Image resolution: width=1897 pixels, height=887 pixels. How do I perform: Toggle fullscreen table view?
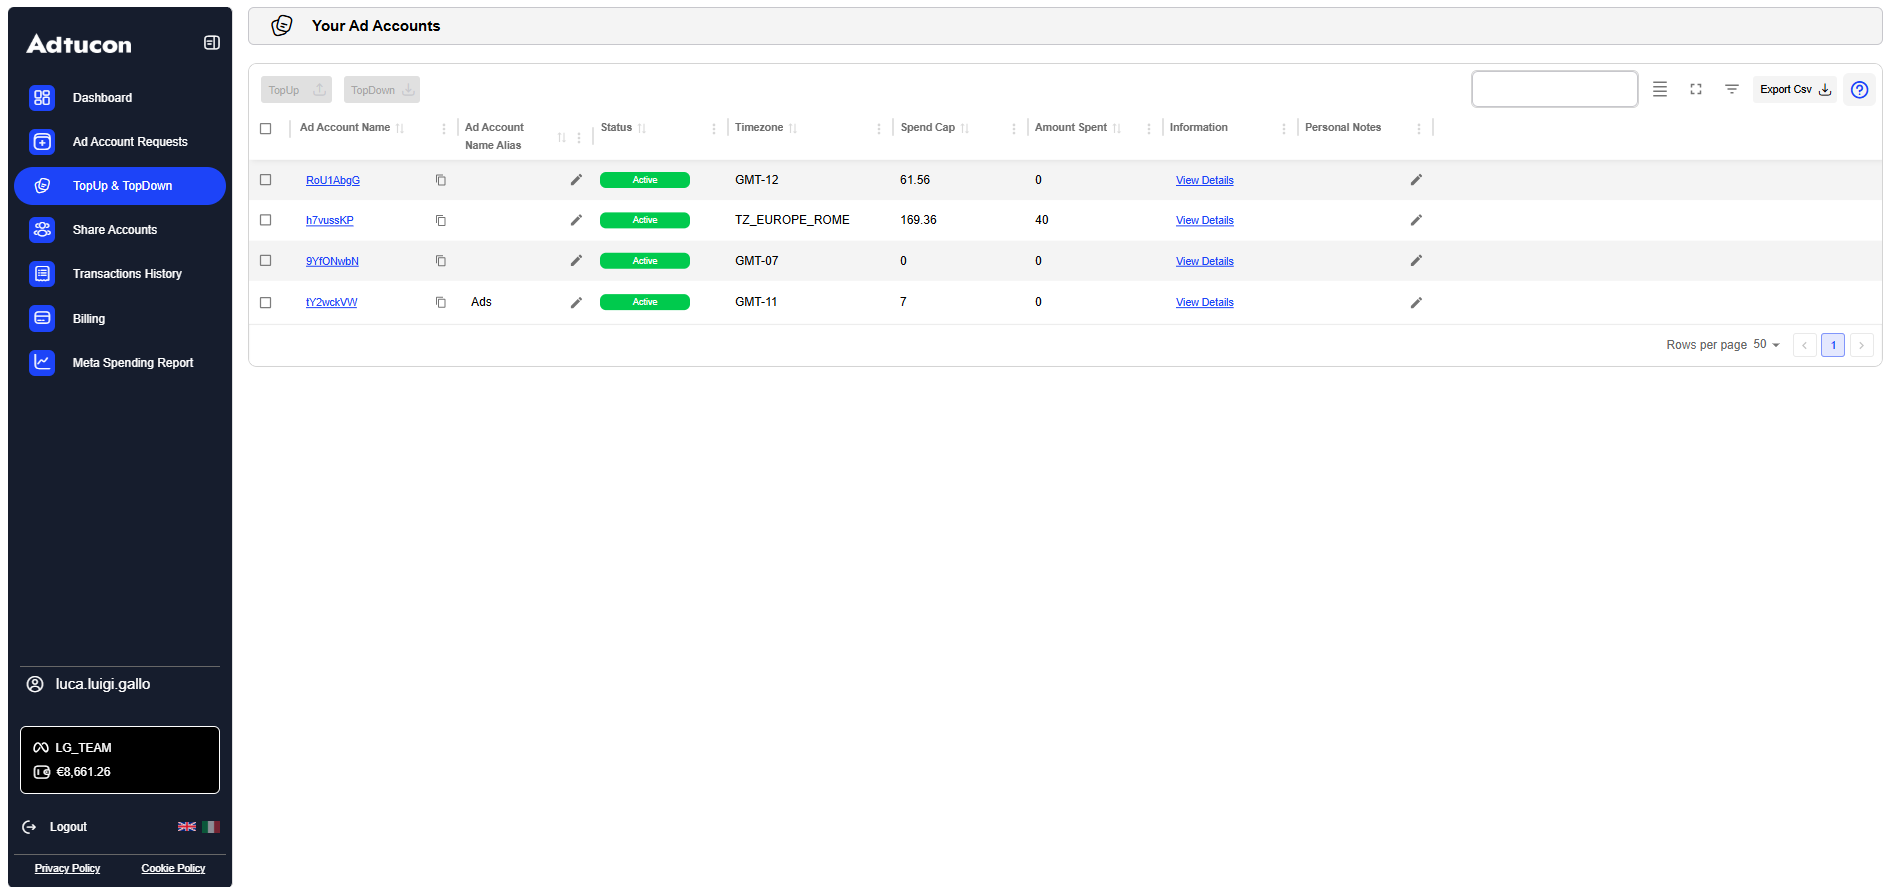1696,90
